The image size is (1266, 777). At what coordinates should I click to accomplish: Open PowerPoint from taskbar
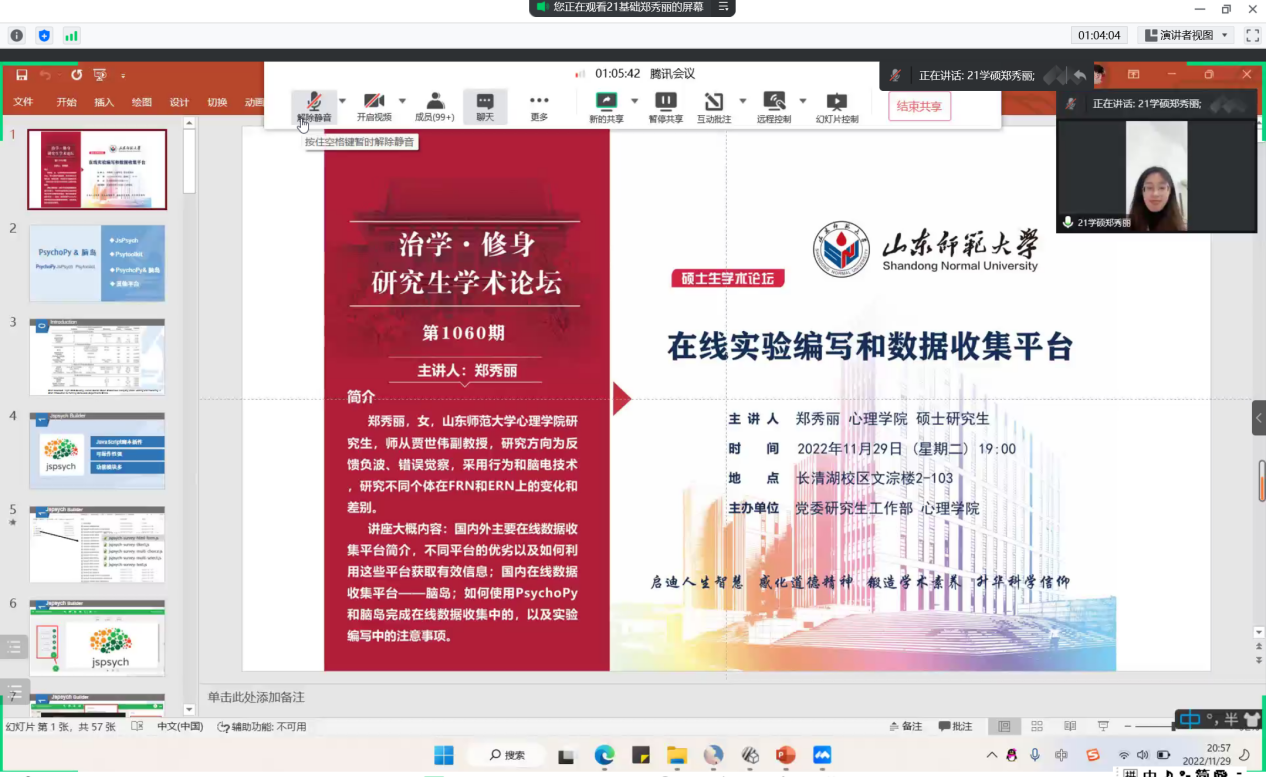click(786, 755)
